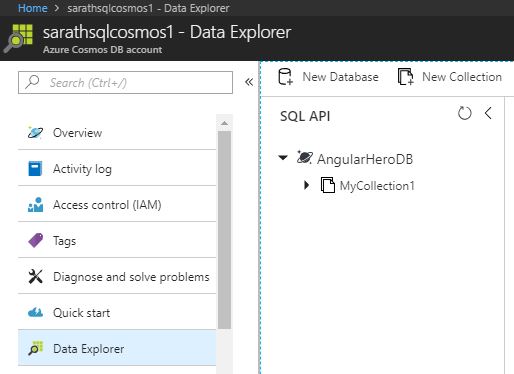This screenshot has height=374, width=514.
Task: Click the Azure Cosmos DB account subtitle
Action: tap(103, 50)
